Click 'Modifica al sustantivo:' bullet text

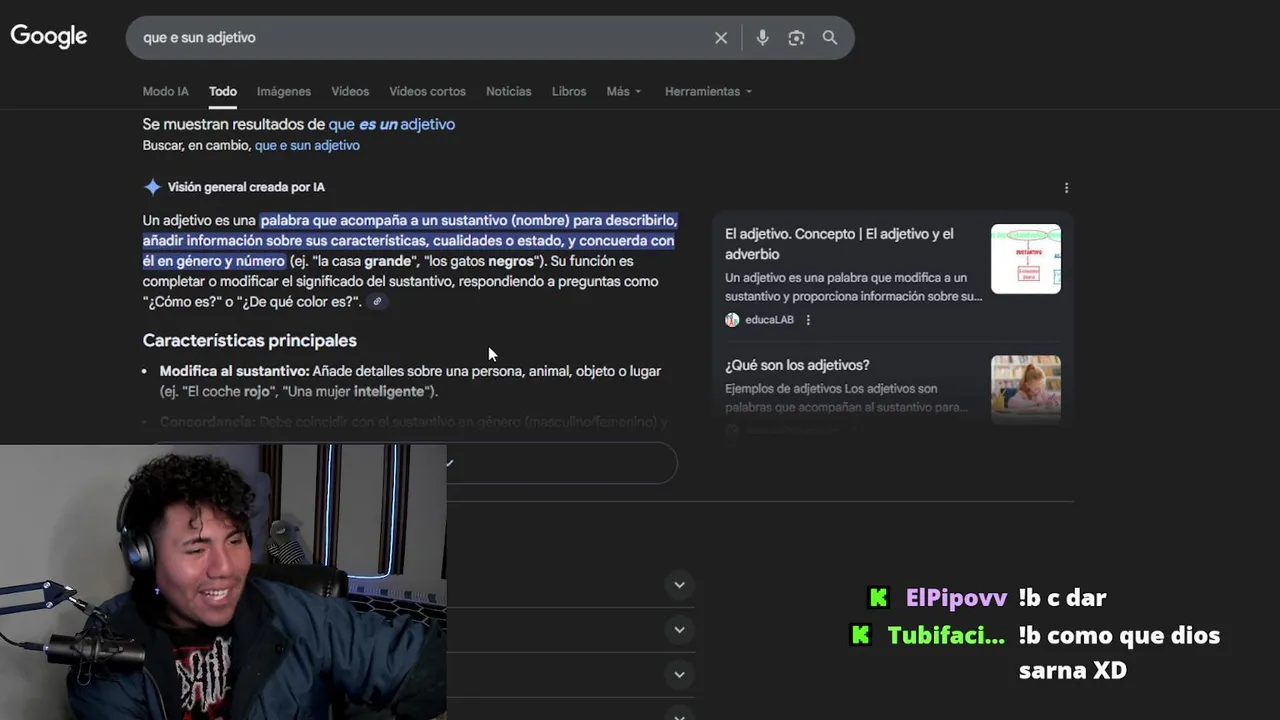pos(234,371)
